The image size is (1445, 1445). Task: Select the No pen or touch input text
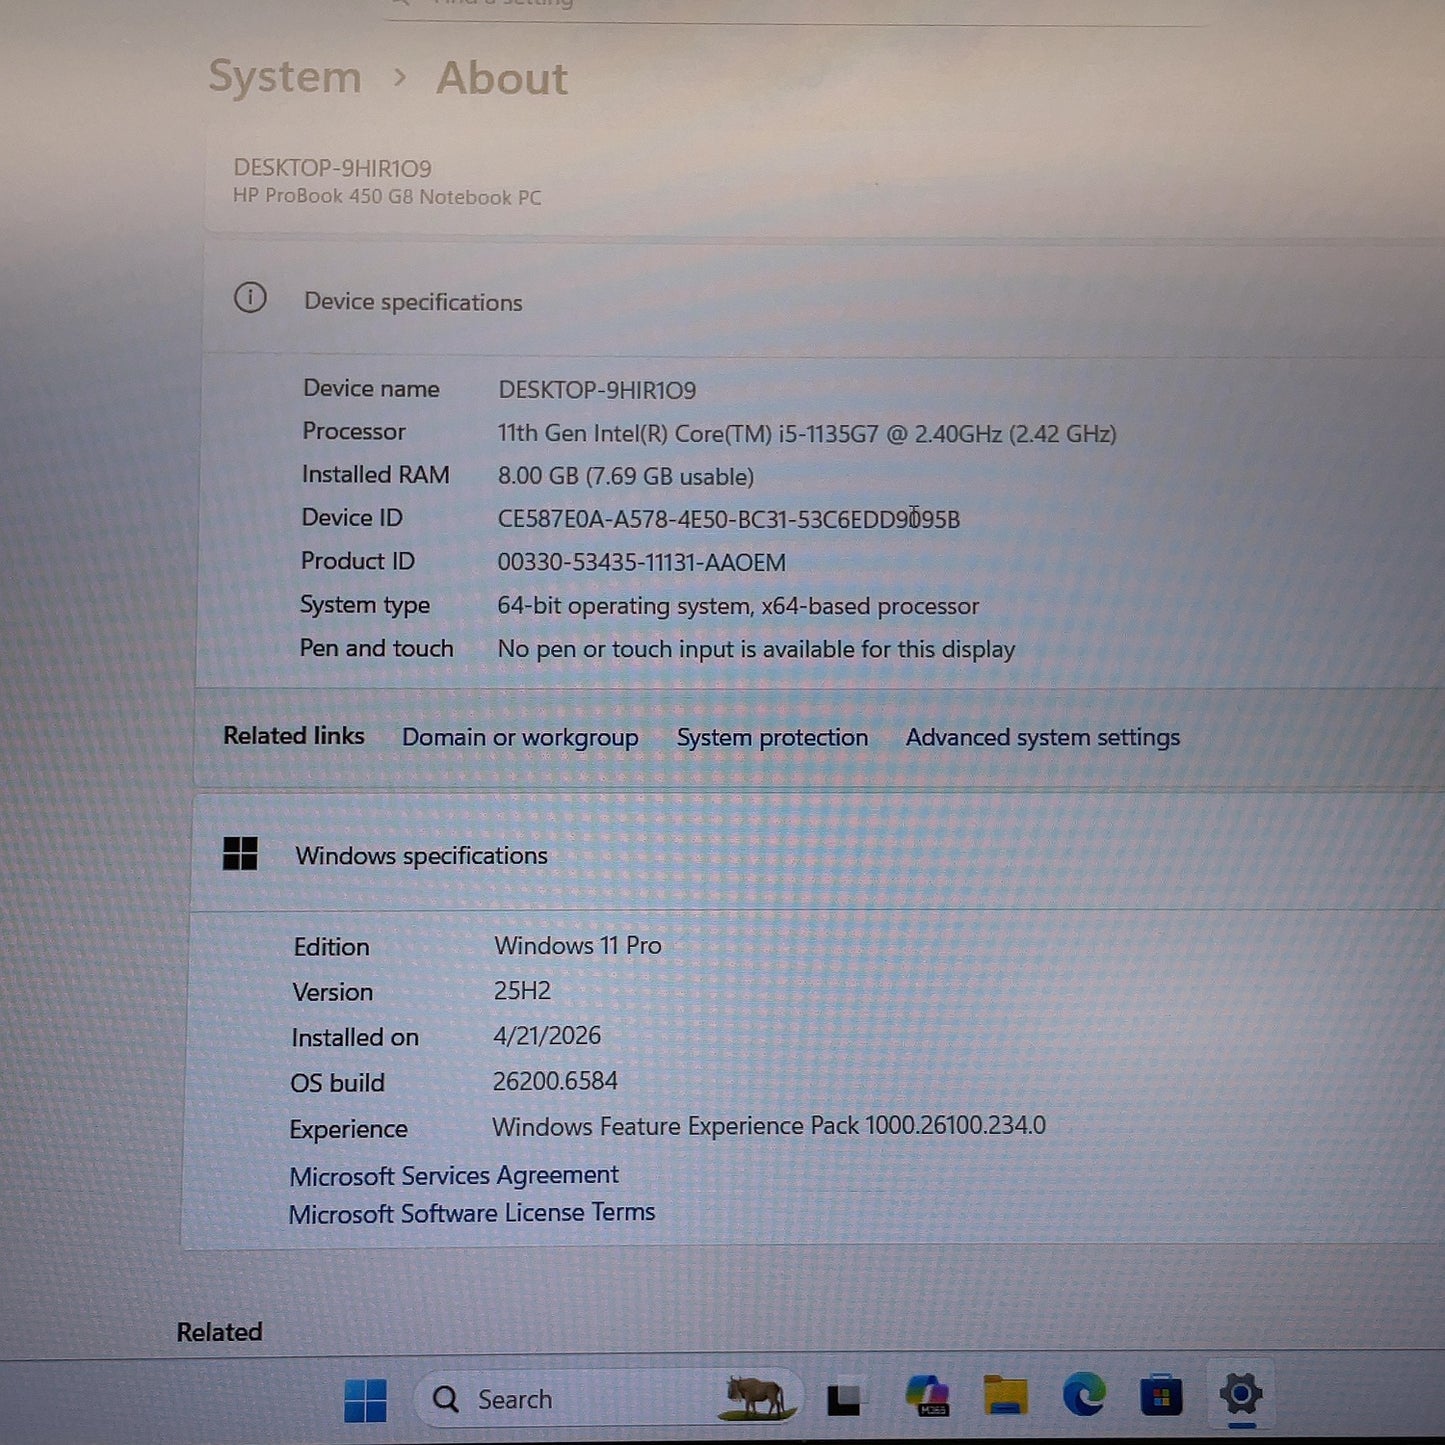[x=756, y=649]
